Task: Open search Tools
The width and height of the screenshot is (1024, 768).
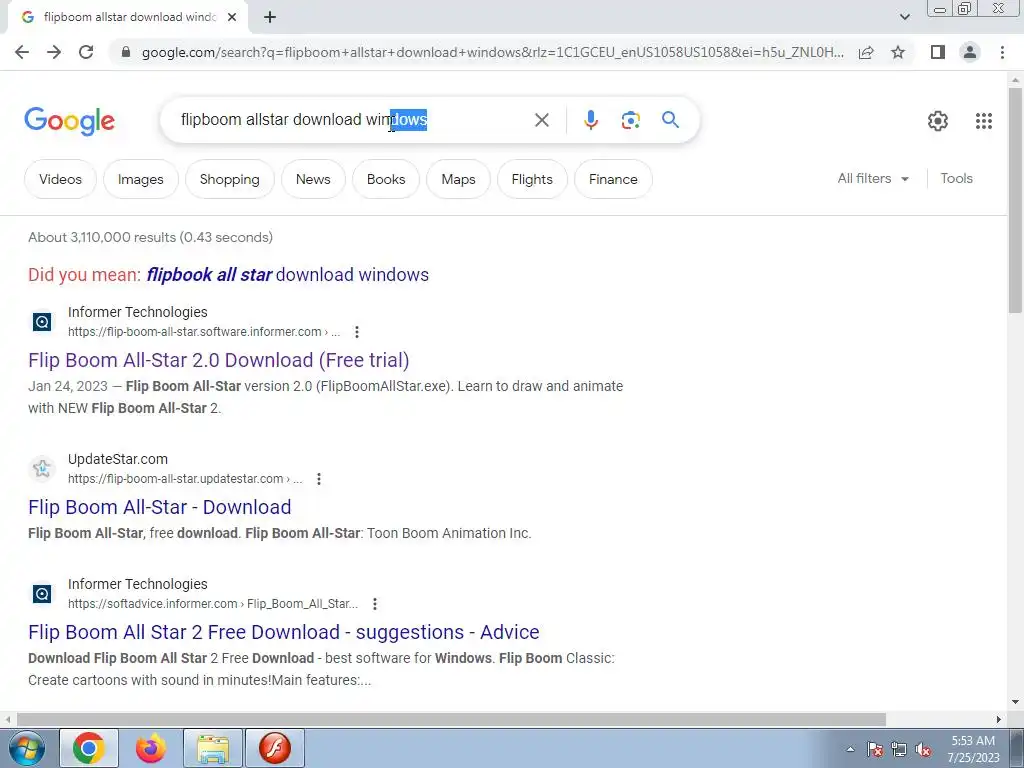Action: [x=956, y=178]
